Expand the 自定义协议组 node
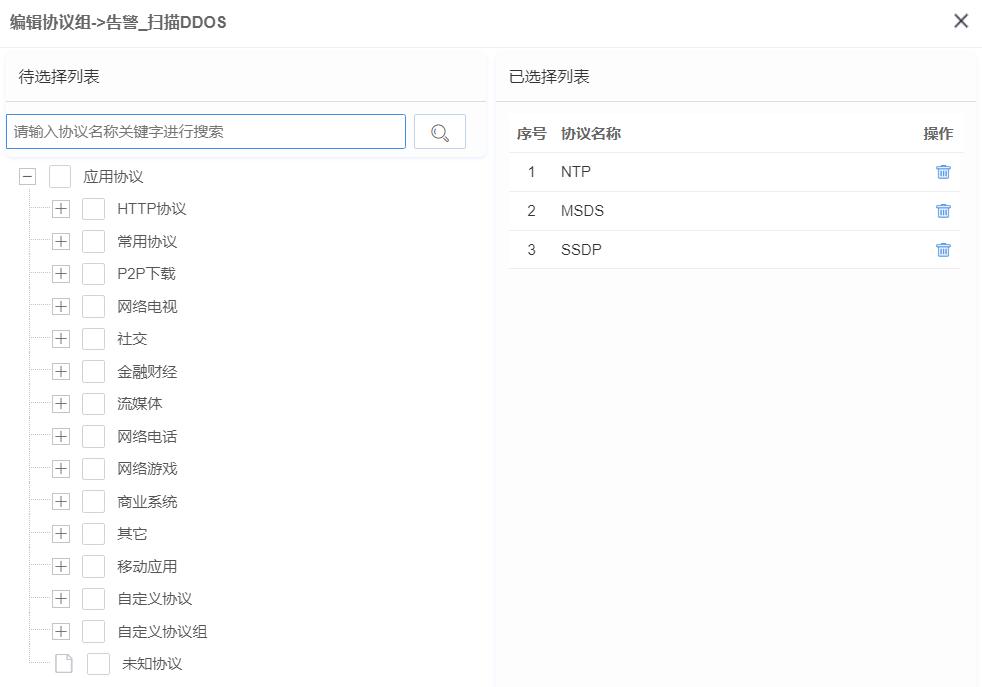This screenshot has width=982, height=687. coord(61,631)
